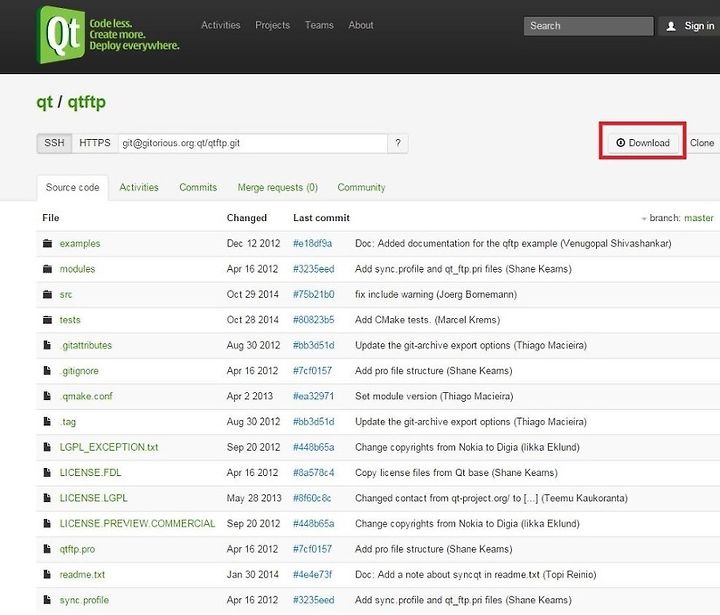720x615 pixels.
Task: Open commit #75b21b0
Action: click(x=314, y=294)
